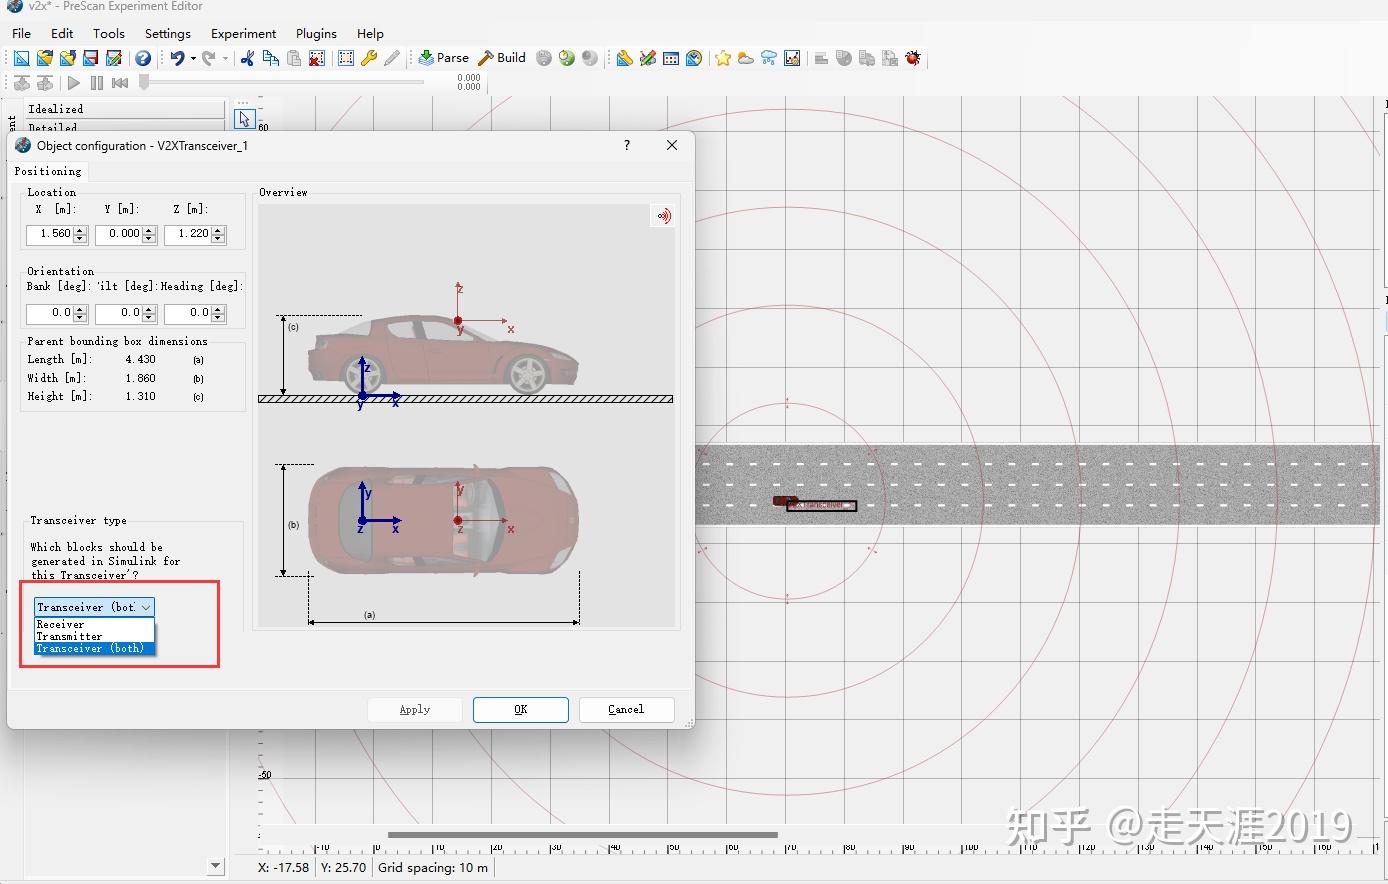
Task: Click the scissors cut icon
Action: pyautogui.click(x=247, y=58)
